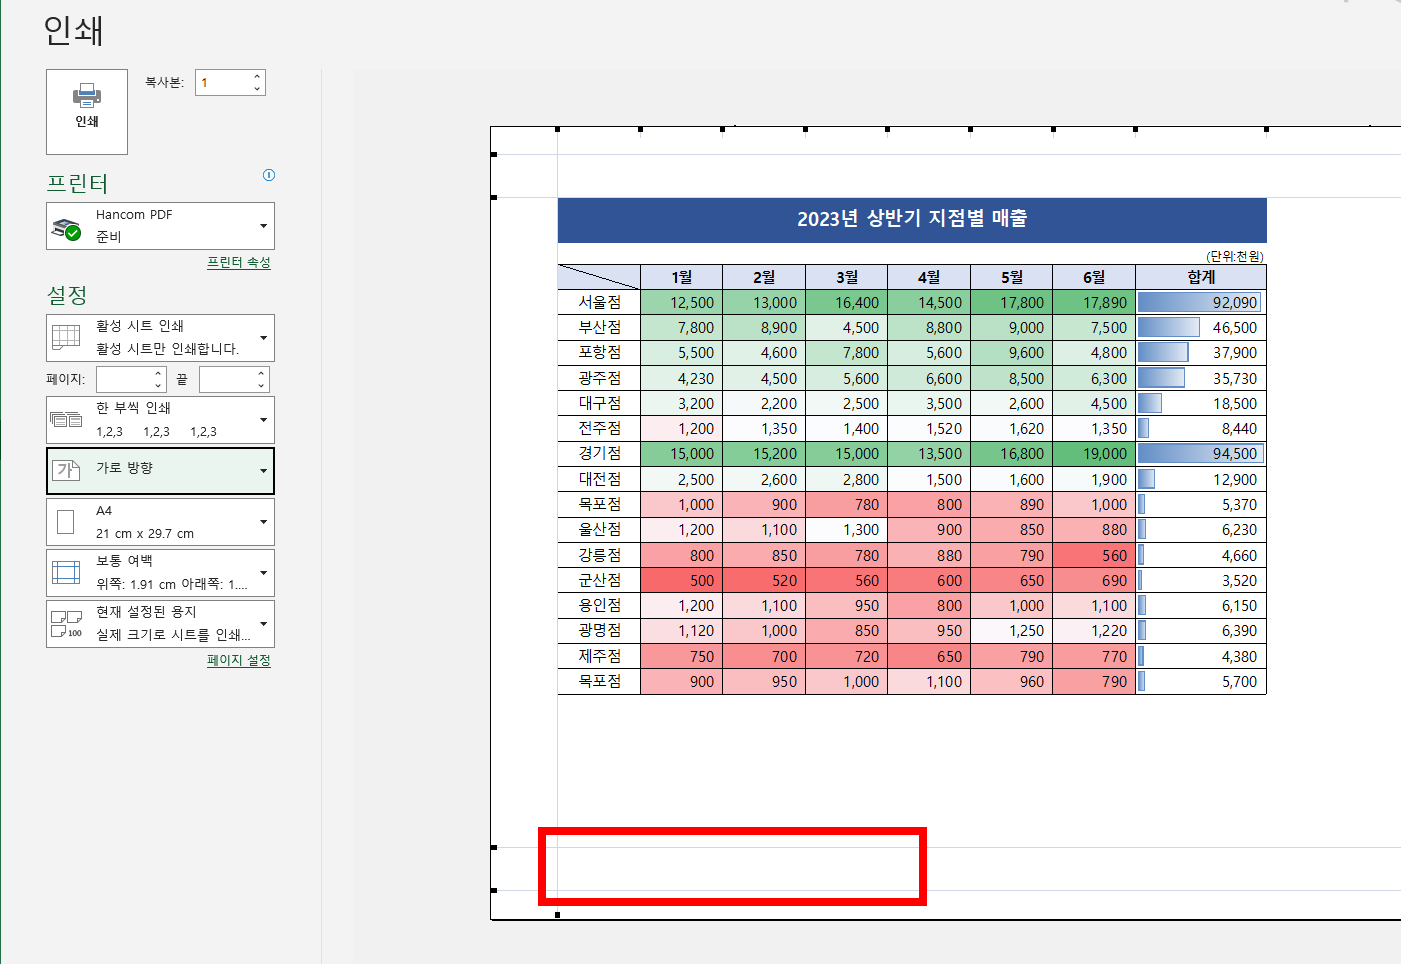Click the collated pages icon
1401x964 pixels.
click(66, 419)
